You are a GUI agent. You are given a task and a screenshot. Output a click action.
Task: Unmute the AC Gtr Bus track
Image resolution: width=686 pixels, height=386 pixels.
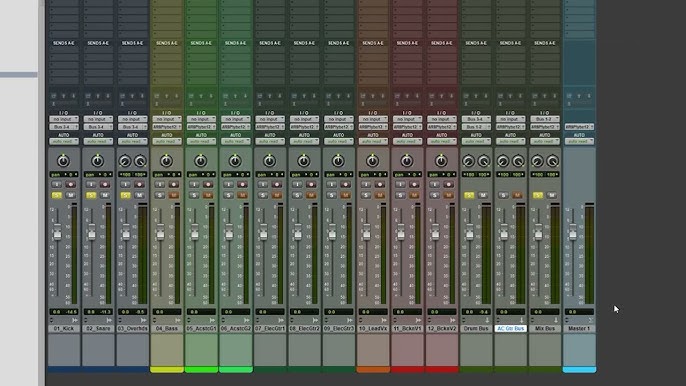(x=517, y=195)
